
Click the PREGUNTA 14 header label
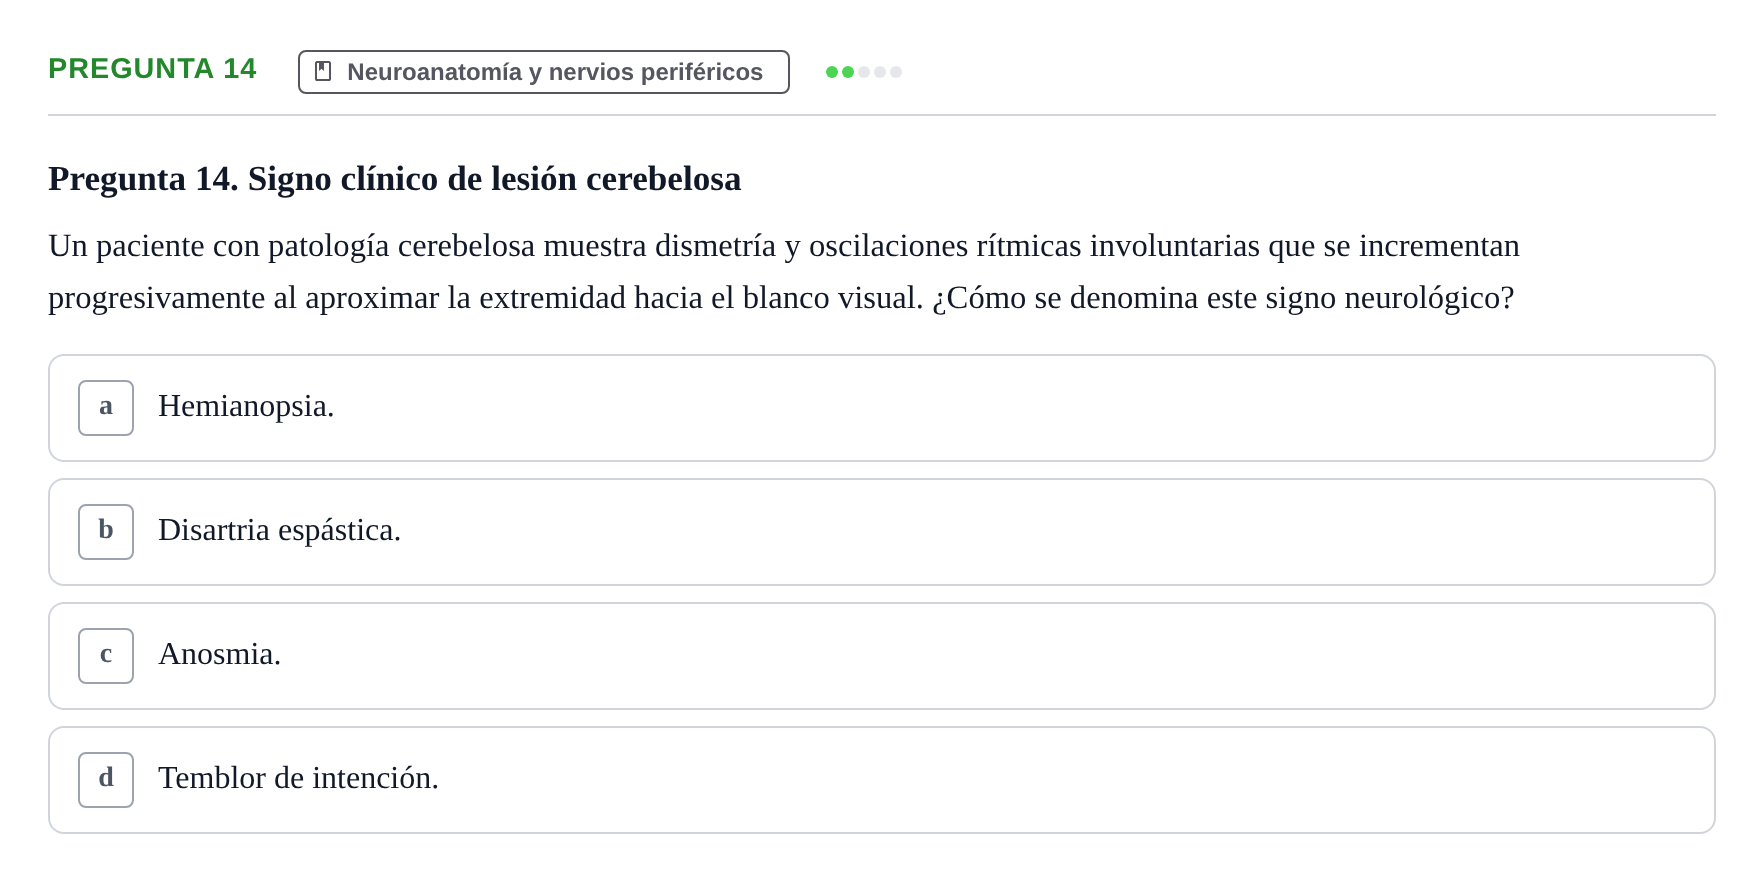[152, 69]
